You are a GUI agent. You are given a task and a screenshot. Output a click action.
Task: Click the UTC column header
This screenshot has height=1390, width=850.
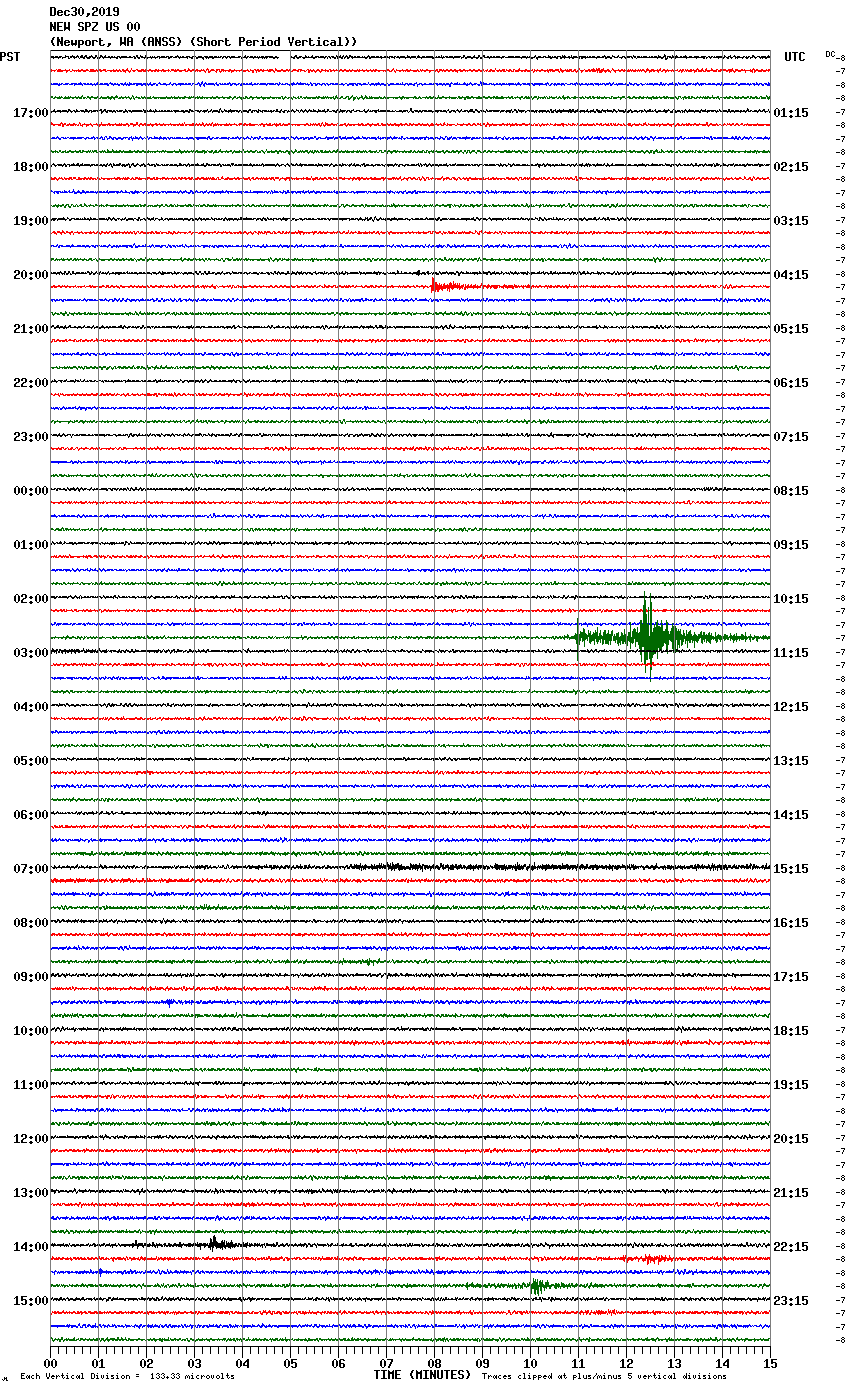(794, 57)
